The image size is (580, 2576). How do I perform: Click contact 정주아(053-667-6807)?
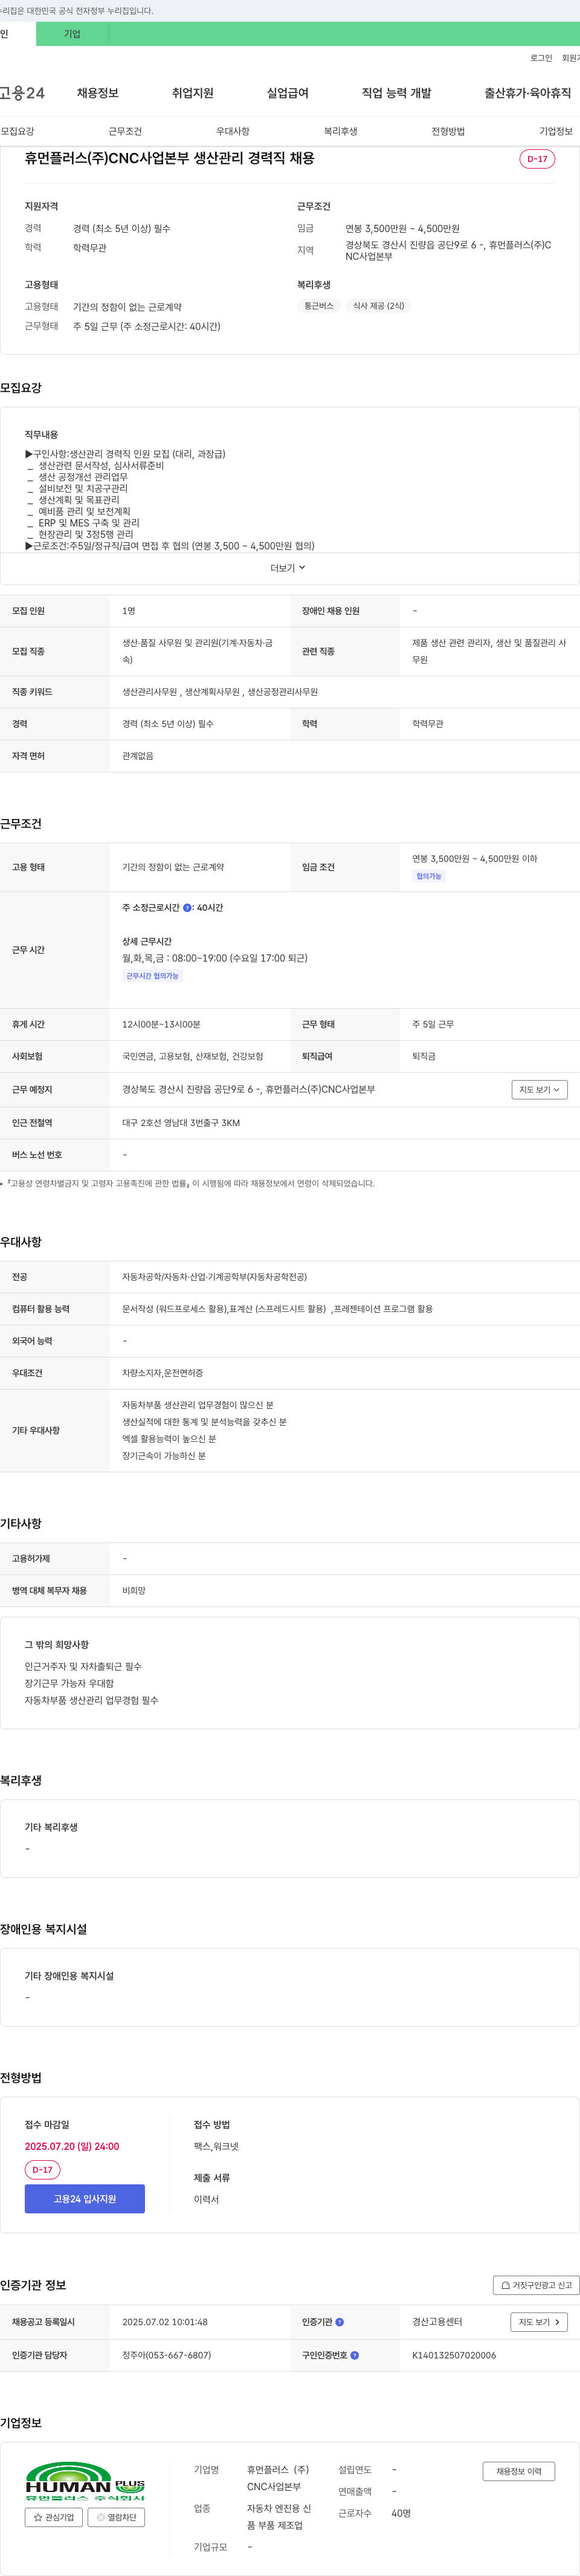166,2355
